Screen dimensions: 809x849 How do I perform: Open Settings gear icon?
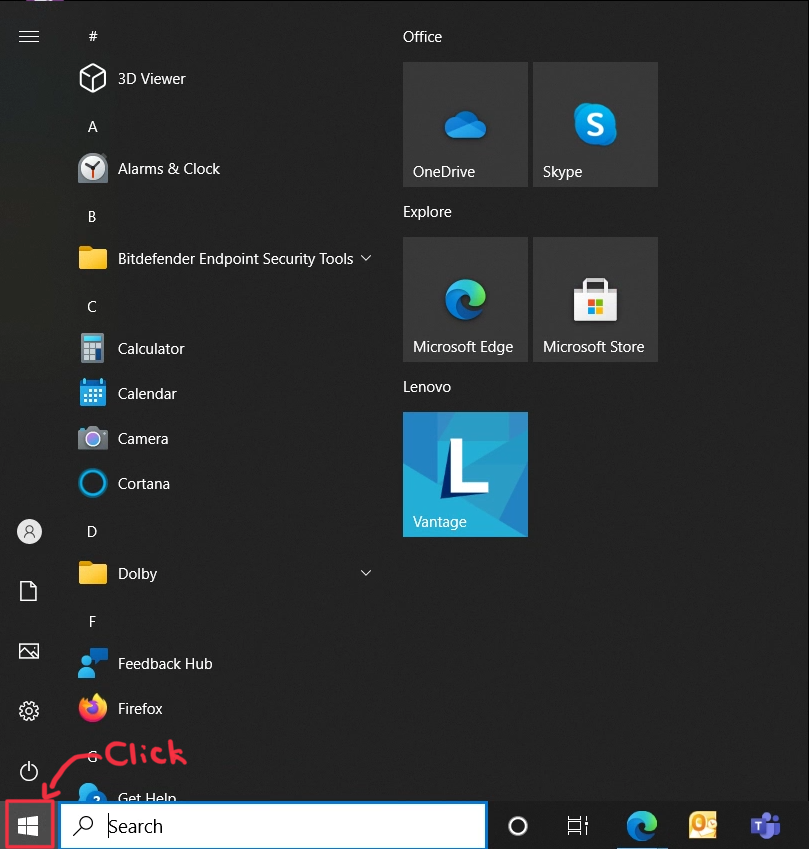[29, 711]
